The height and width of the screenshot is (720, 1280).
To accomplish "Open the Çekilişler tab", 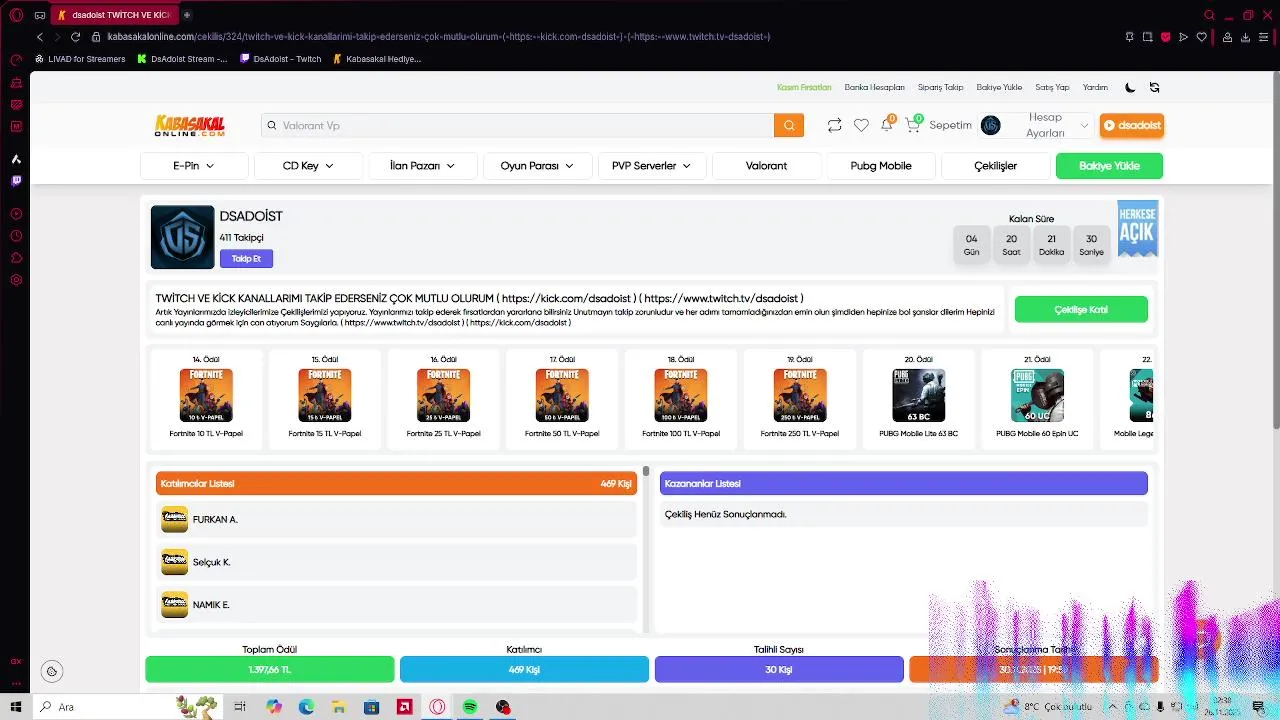I will tap(995, 166).
